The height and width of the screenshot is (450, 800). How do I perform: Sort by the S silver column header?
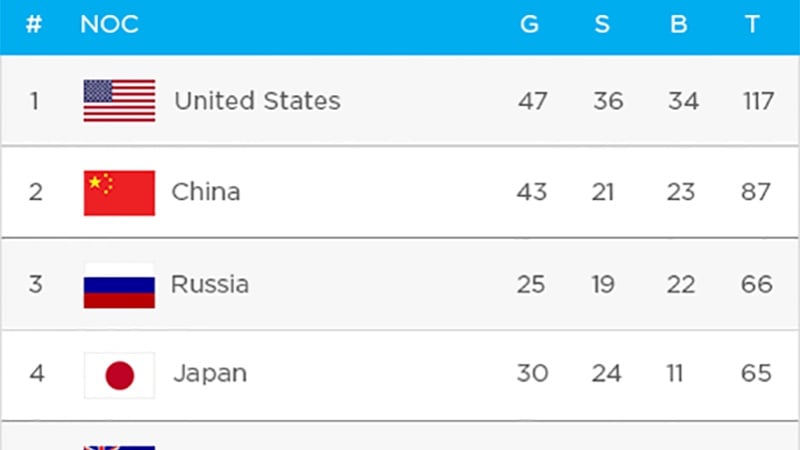click(602, 25)
